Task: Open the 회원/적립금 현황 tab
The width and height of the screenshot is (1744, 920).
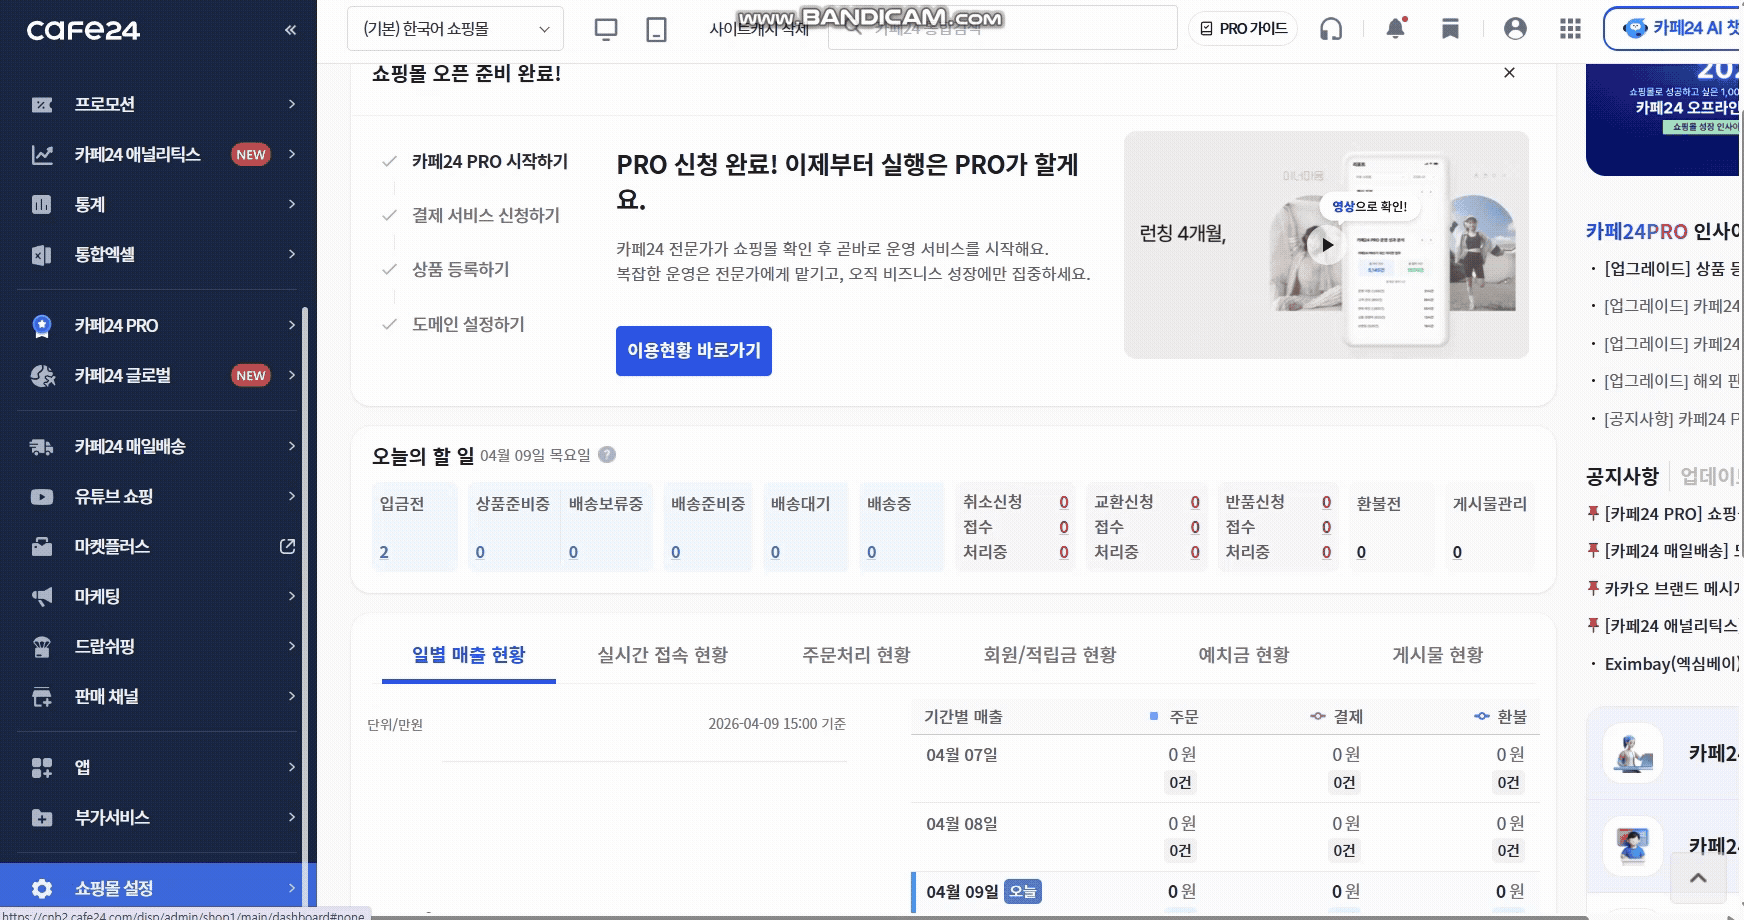Action: 1050,655
